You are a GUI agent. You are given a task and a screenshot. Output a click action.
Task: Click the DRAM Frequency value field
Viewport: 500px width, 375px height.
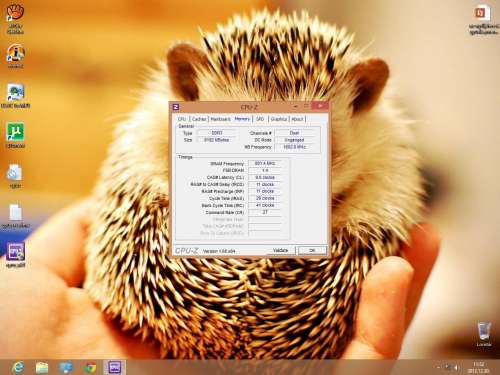coord(265,163)
